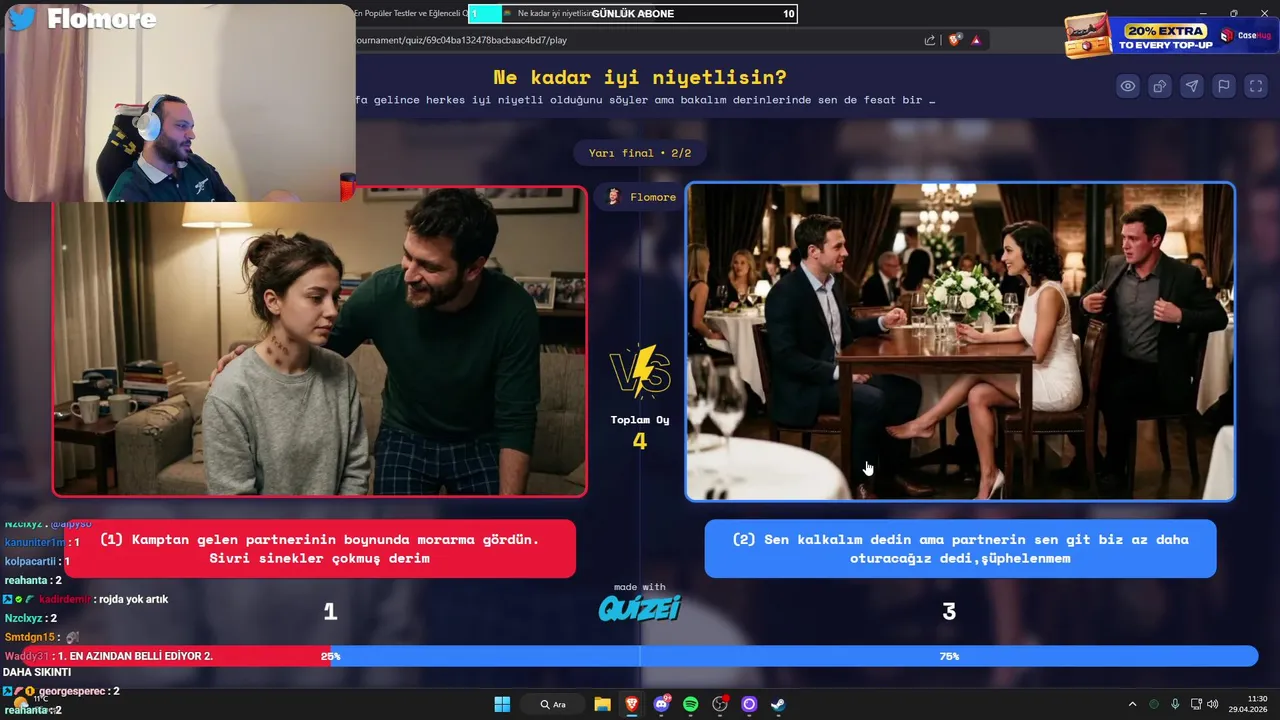Viewport: 1280px width, 720px height.
Task: Open the Brave Shields lion icon
Action: 955,40
